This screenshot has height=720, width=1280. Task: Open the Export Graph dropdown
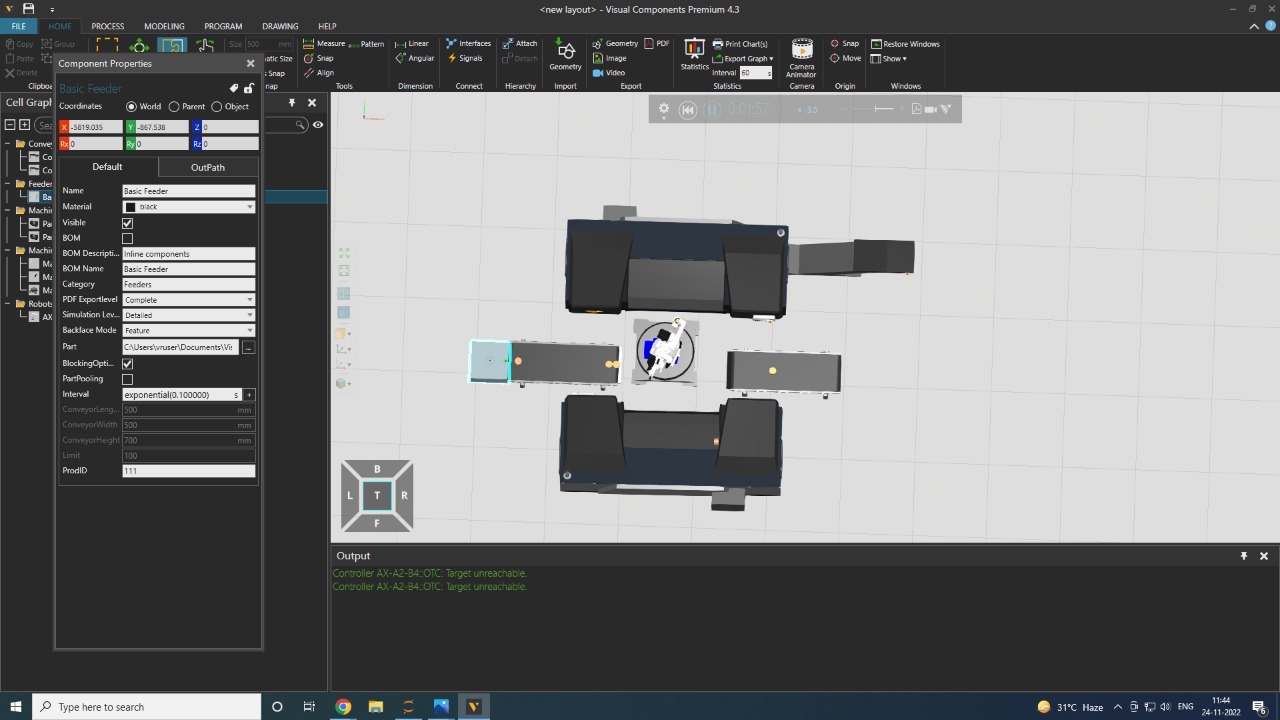click(x=743, y=58)
